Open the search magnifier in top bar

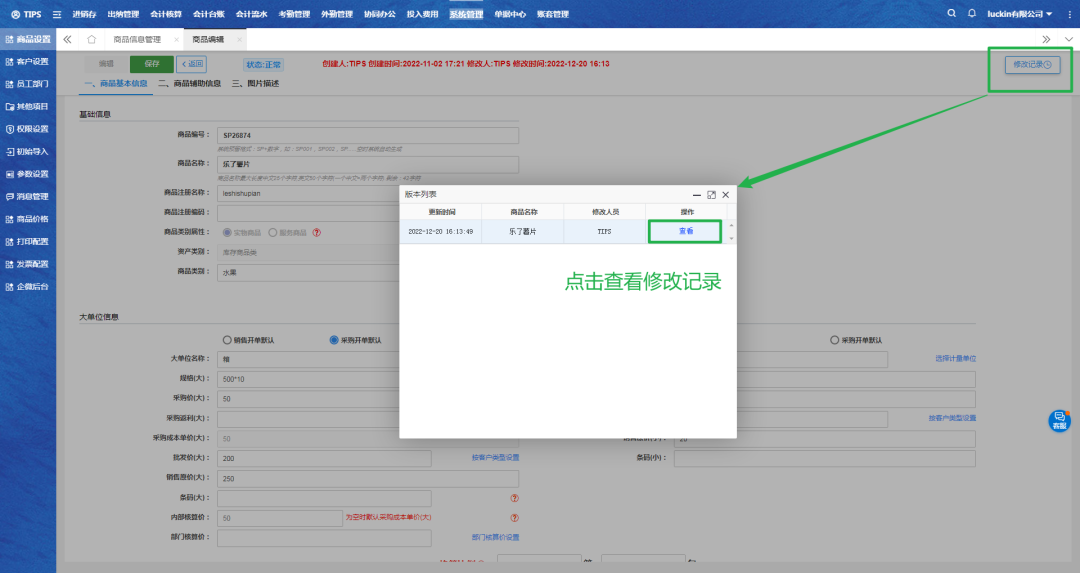pyautogui.click(x=951, y=14)
